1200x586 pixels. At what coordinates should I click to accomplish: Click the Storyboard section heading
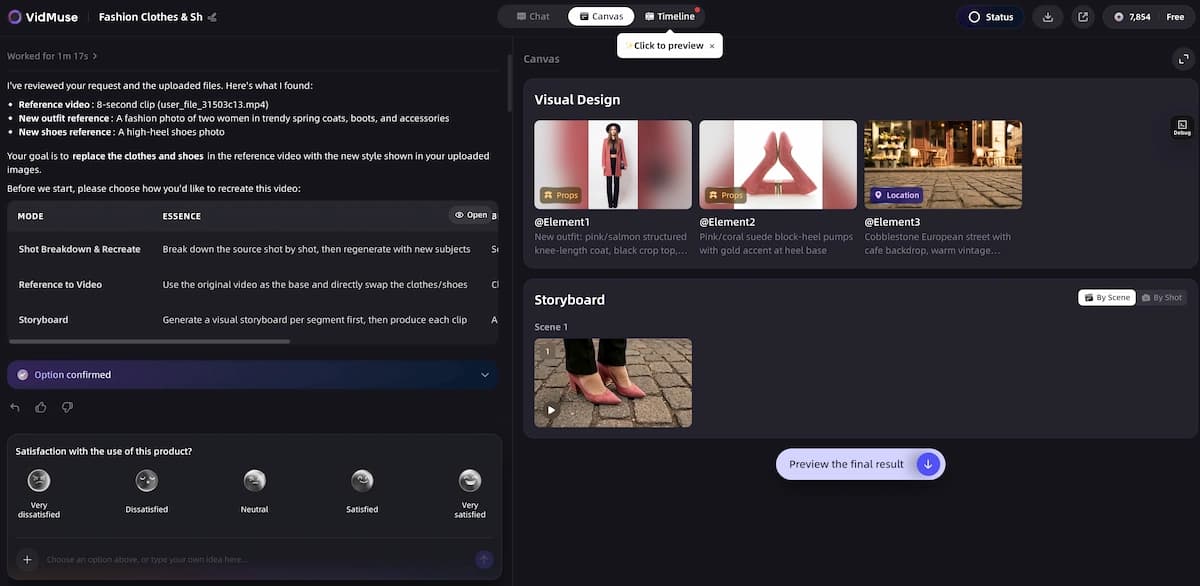click(569, 300)
